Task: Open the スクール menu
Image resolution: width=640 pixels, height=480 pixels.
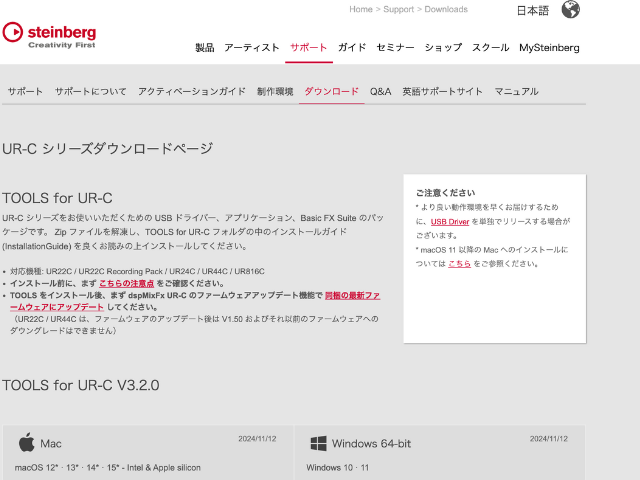Action: coord(491,47)
